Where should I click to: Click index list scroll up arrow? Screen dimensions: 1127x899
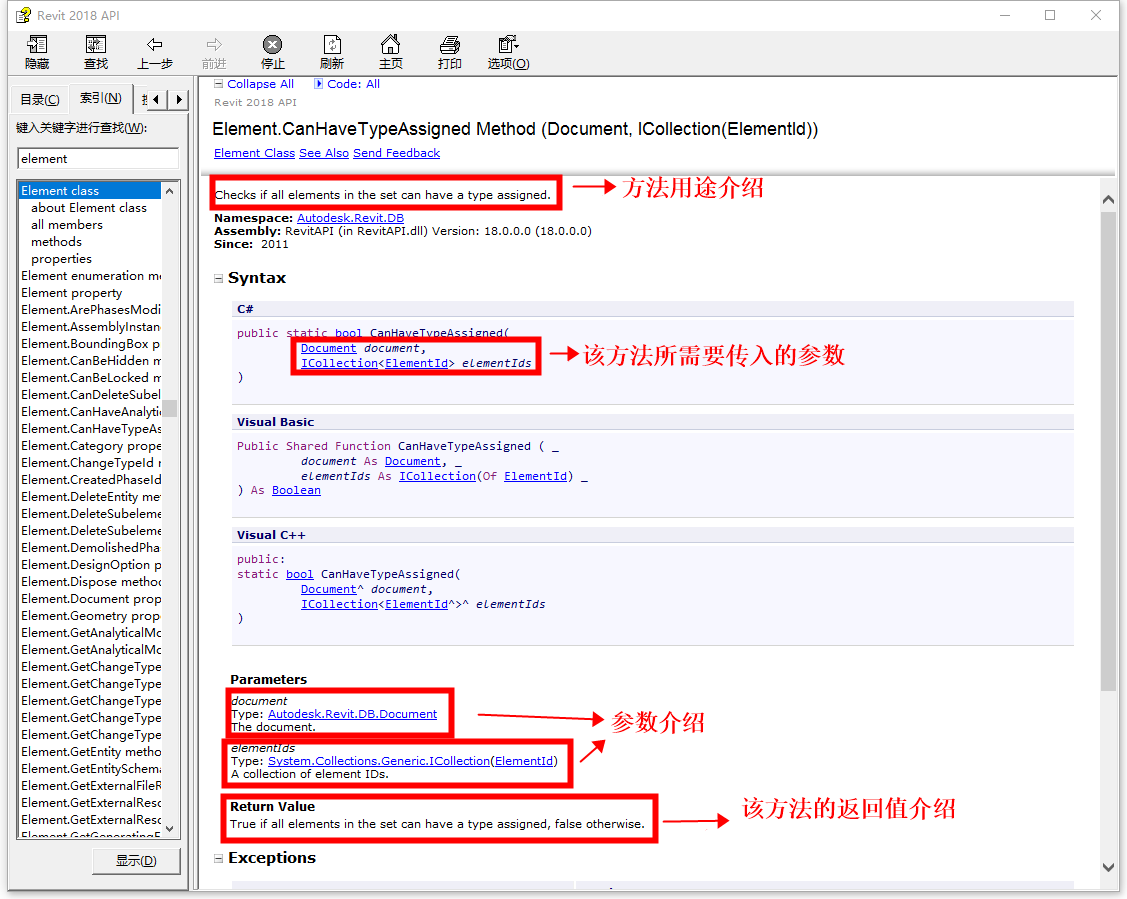click(170, 190)
